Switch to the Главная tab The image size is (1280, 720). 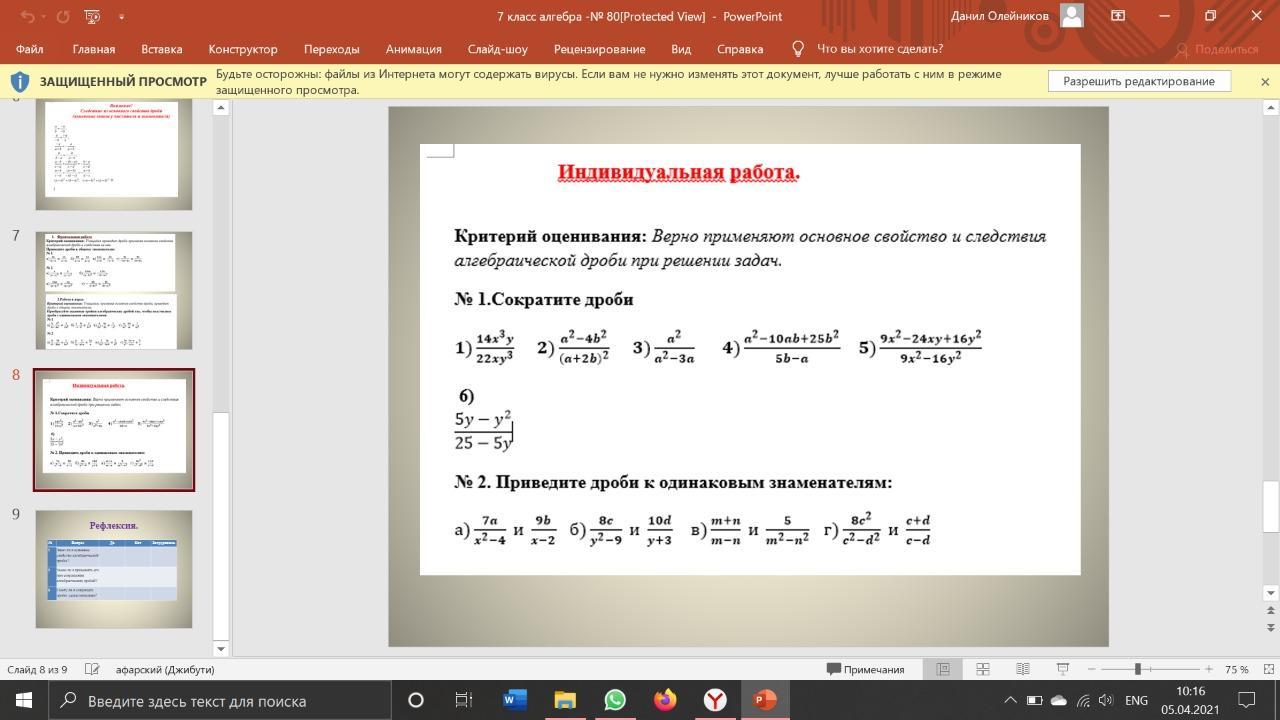94,49
